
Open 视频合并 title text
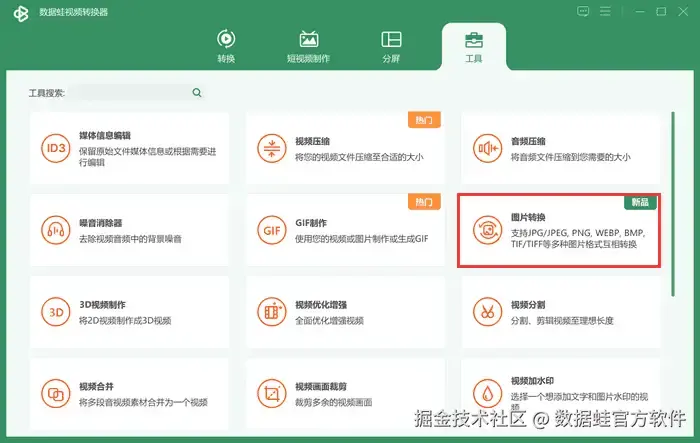pos(96,386)
